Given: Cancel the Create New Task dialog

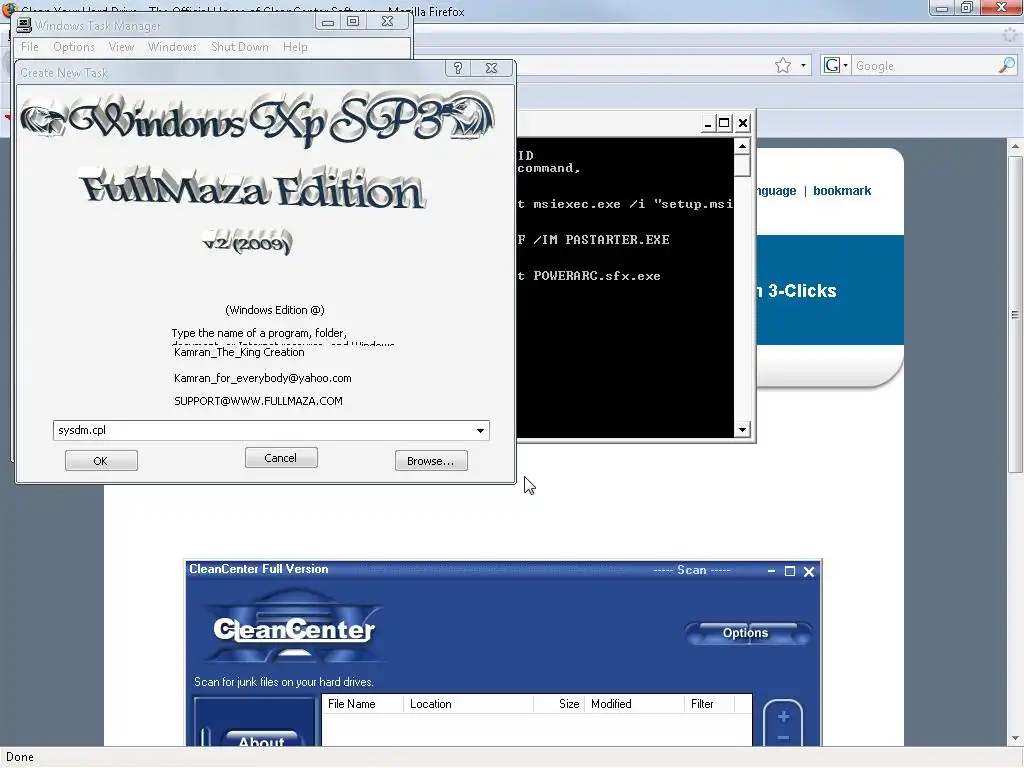Looking at the screenshot, I should [281, 458].
